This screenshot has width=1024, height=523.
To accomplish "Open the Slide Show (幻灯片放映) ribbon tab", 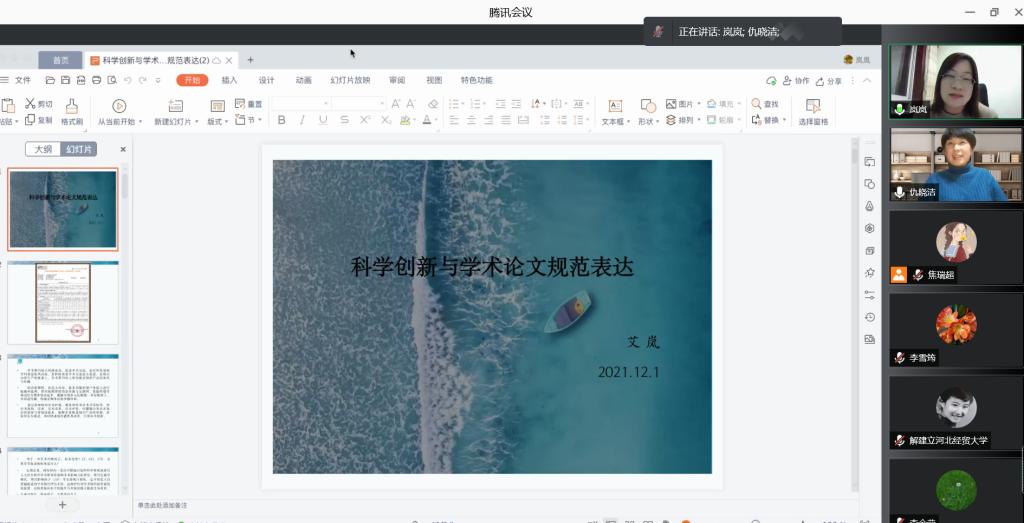I will pyautogui.click(x=350, y=80).
